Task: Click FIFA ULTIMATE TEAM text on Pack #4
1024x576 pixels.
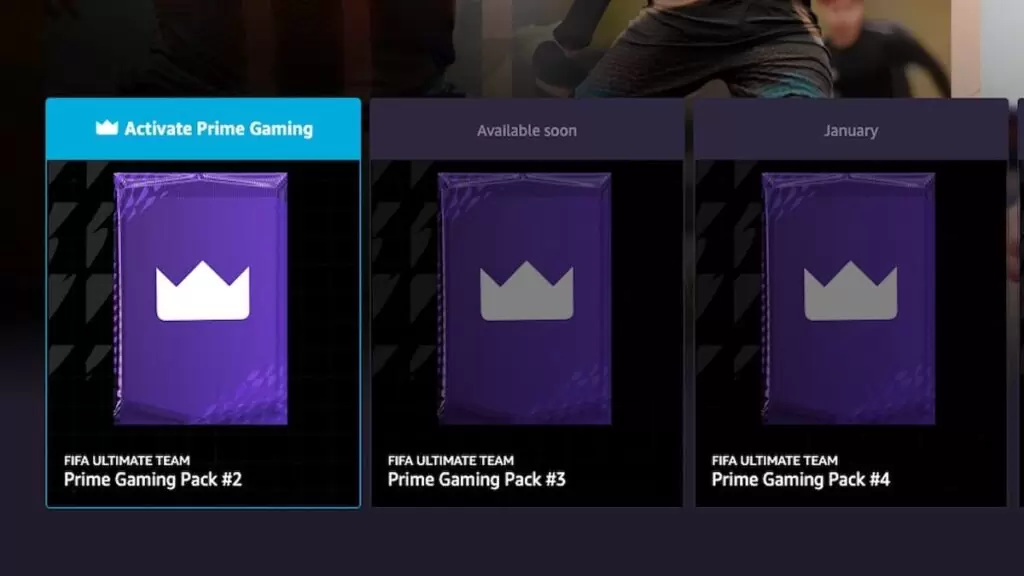Action: (x=775, y=460)
